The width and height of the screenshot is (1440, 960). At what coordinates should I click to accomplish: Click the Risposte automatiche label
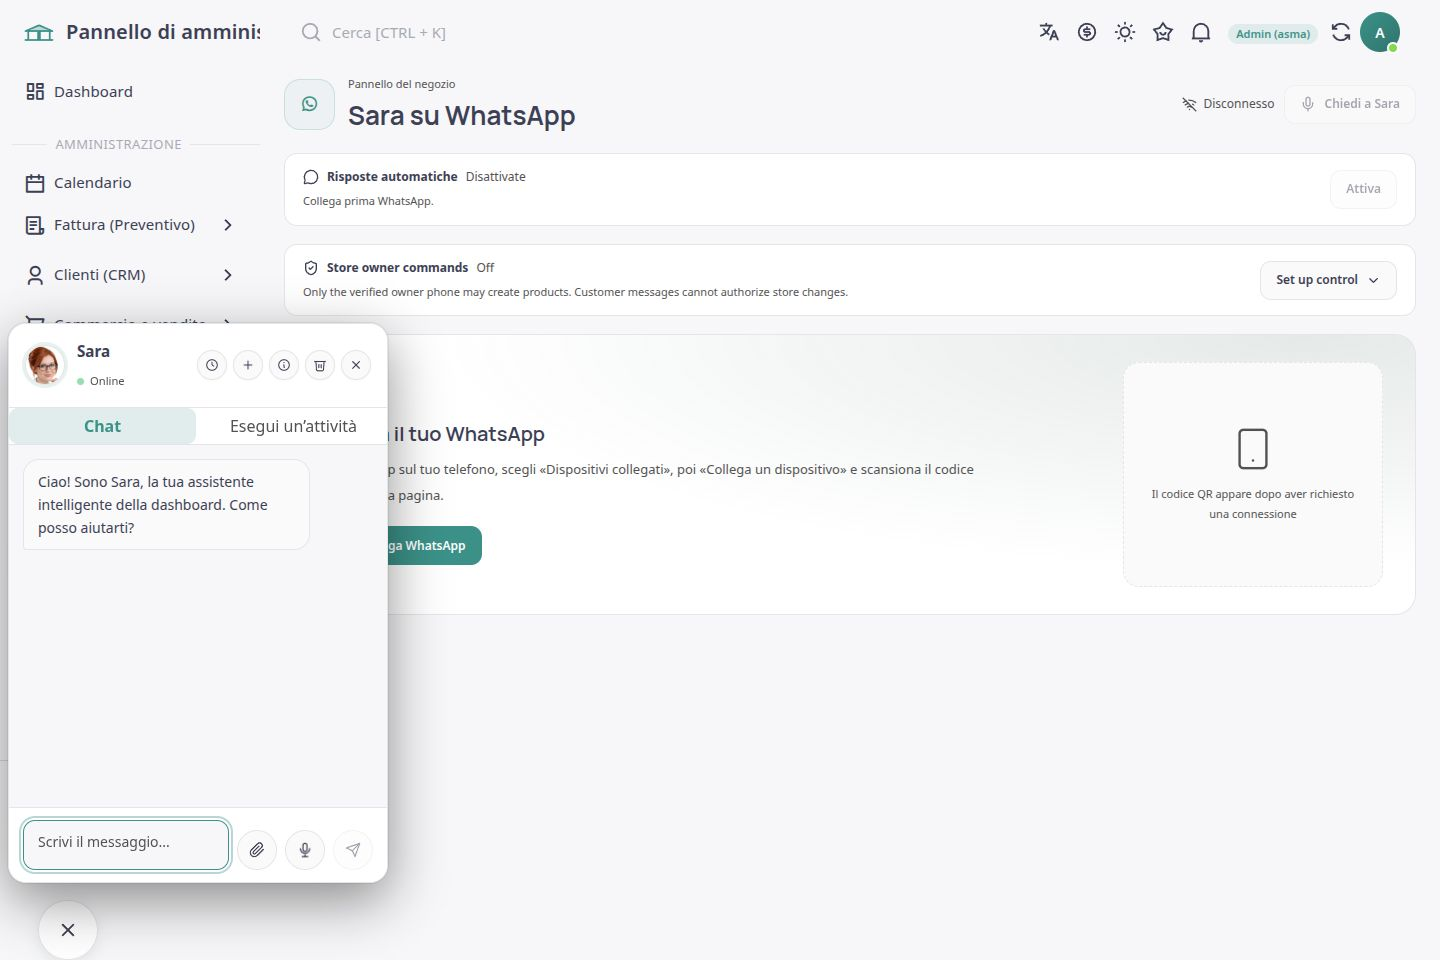[392, 177]
